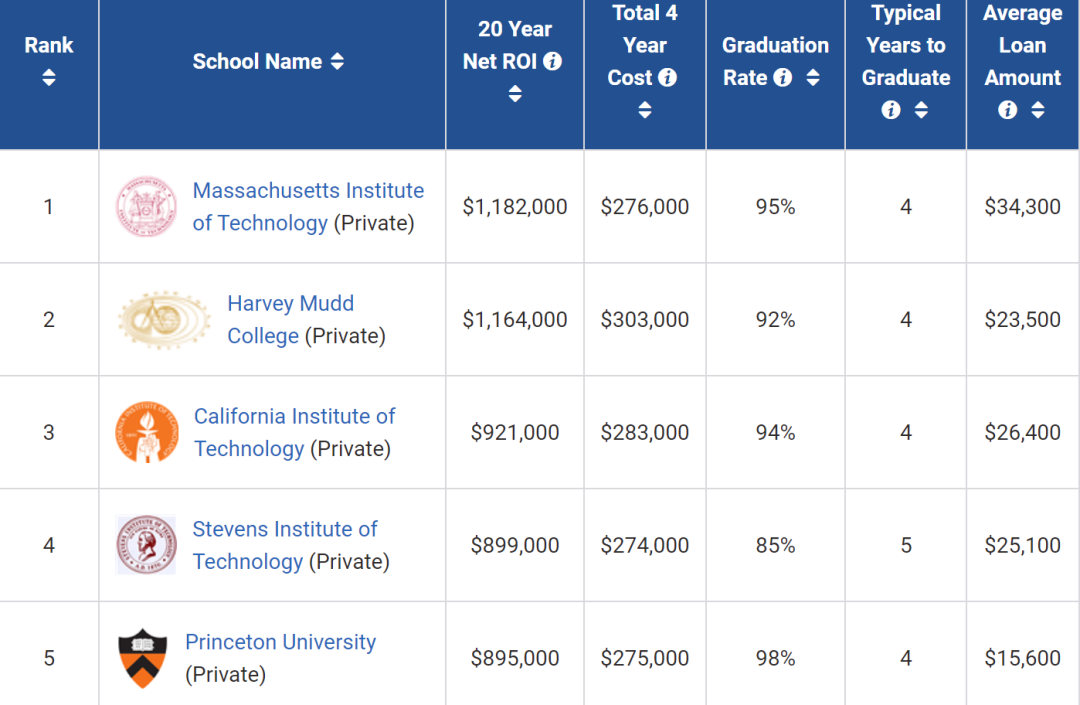Screen dimensions: 1080x705
Task: Click the Princeton shield logo
Action: click(x=142, y=658)
